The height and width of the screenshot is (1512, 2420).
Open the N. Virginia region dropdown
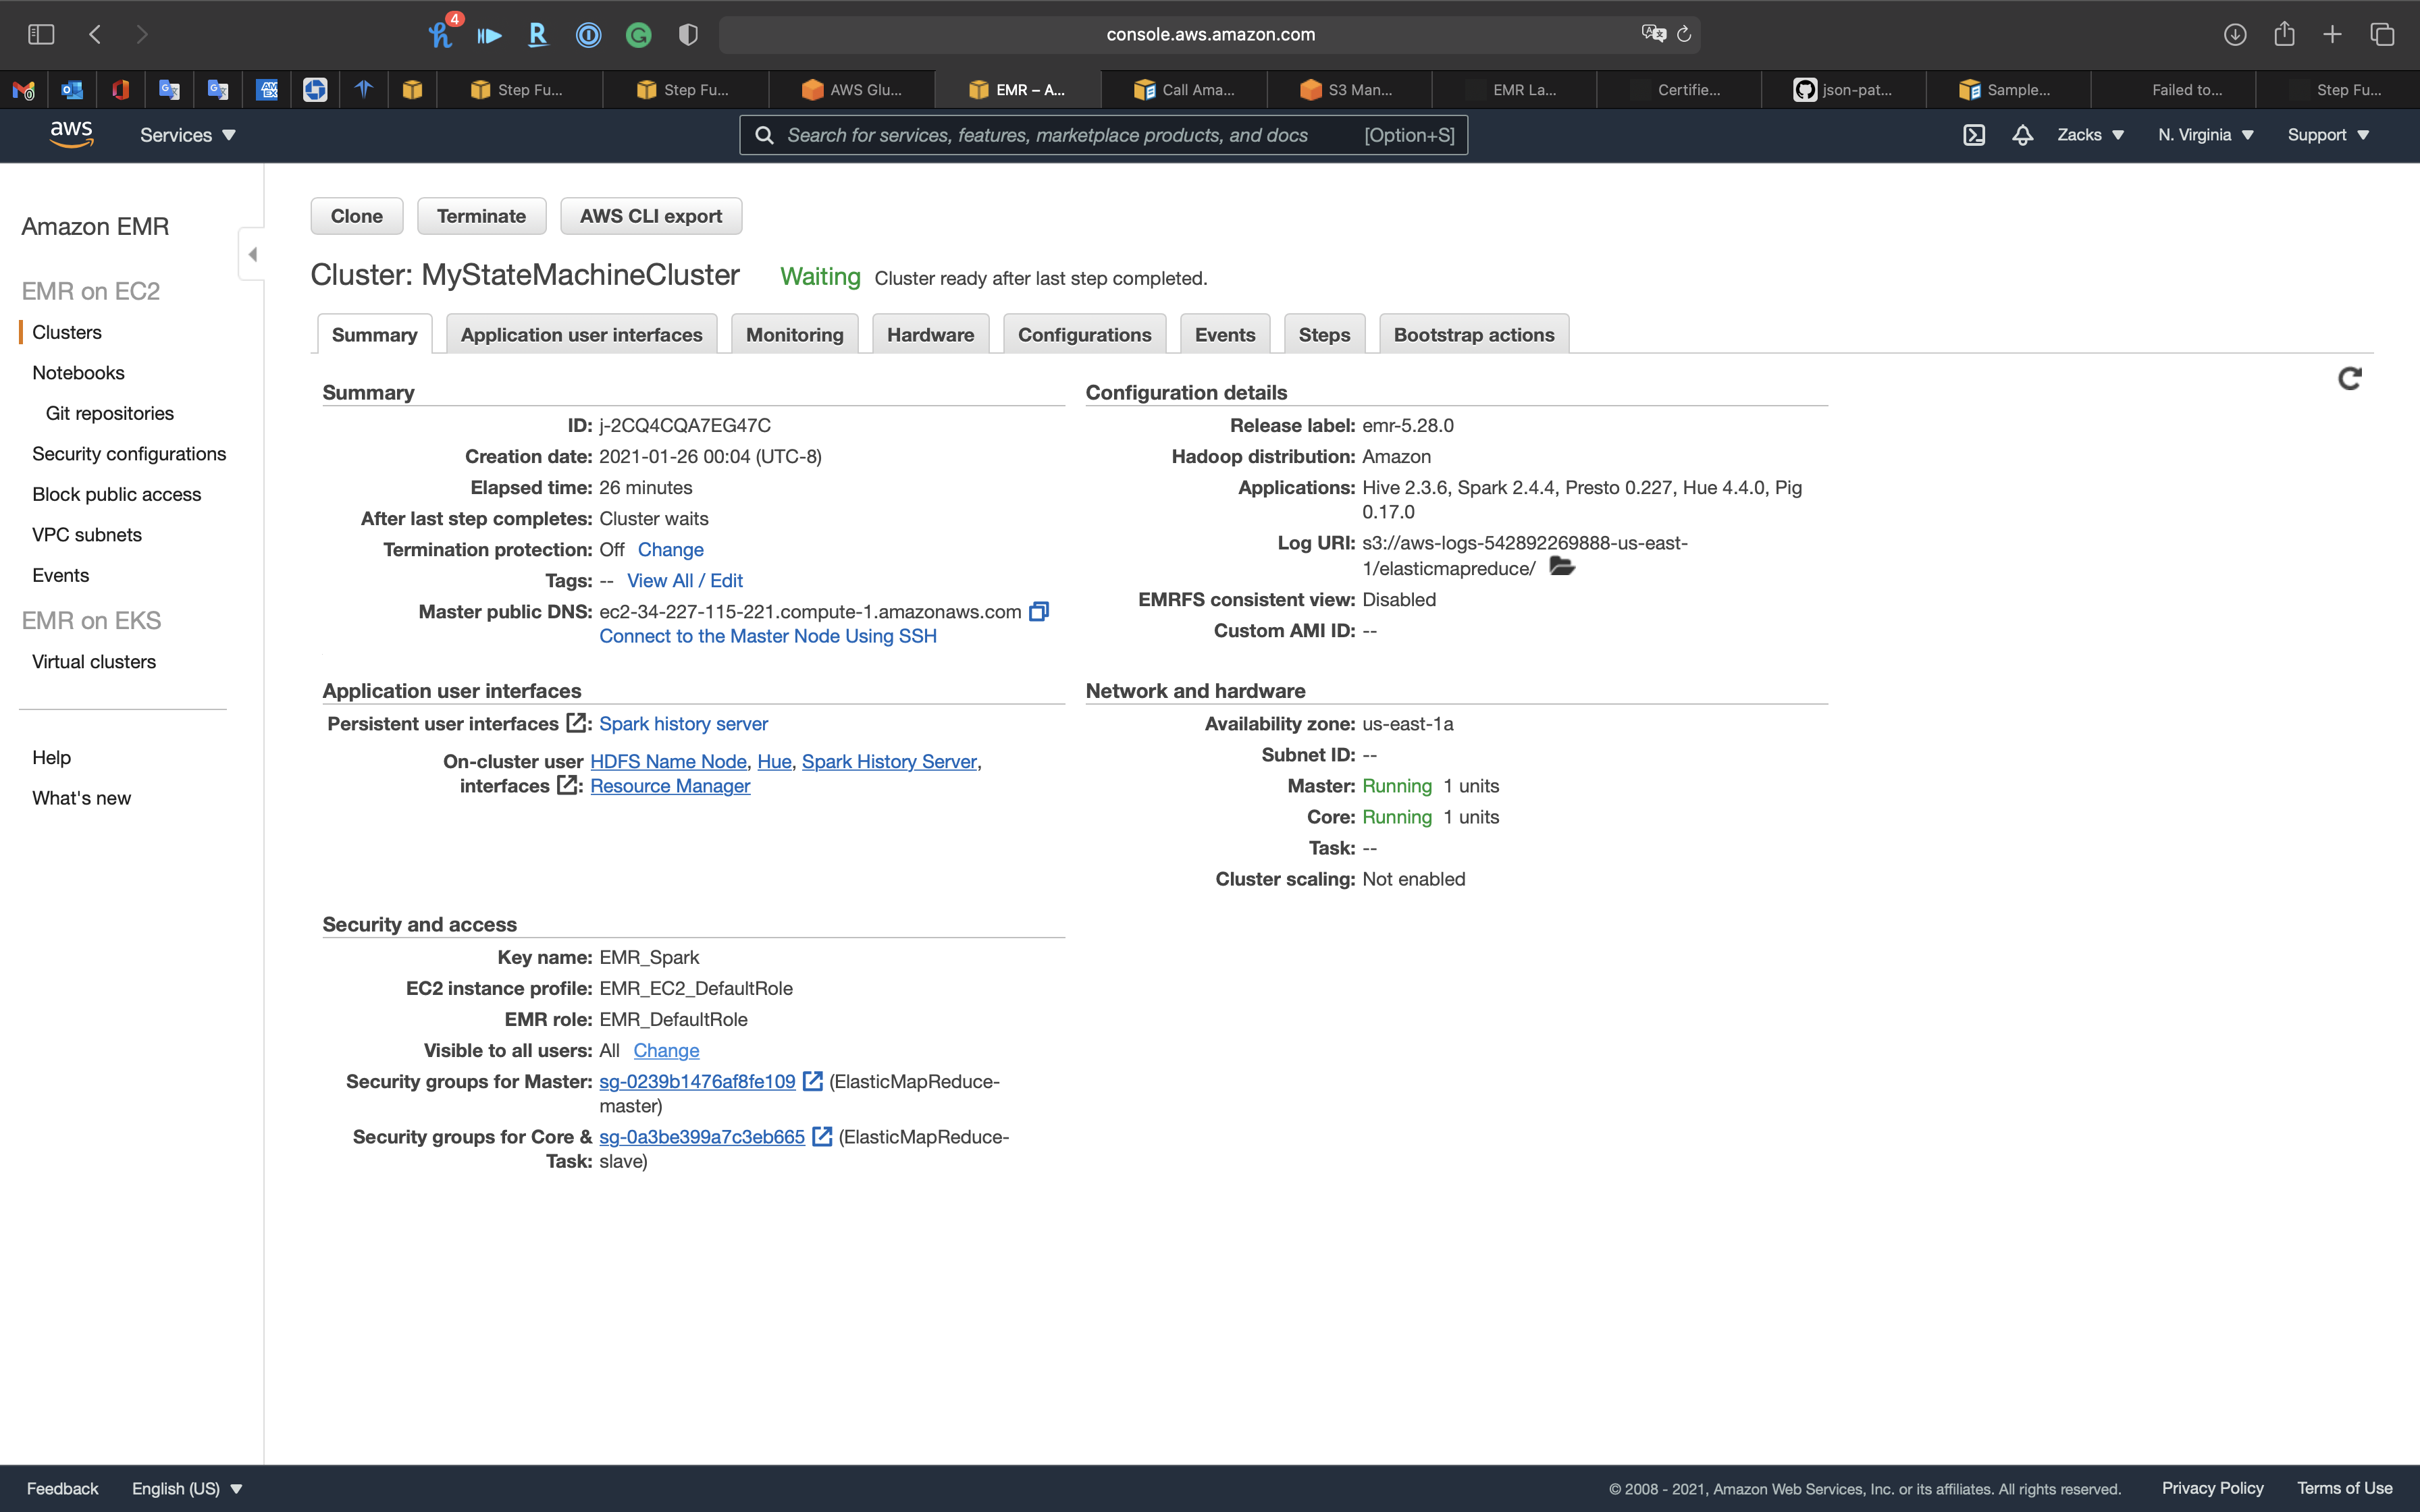2205,135
